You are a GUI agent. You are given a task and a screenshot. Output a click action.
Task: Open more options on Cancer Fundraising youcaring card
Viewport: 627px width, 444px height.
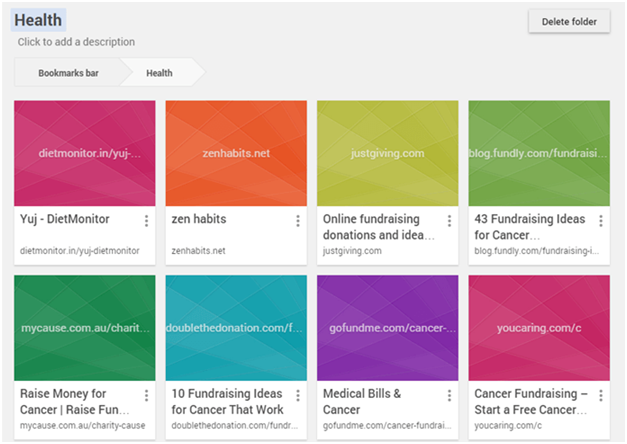click(x=601, y=396)
